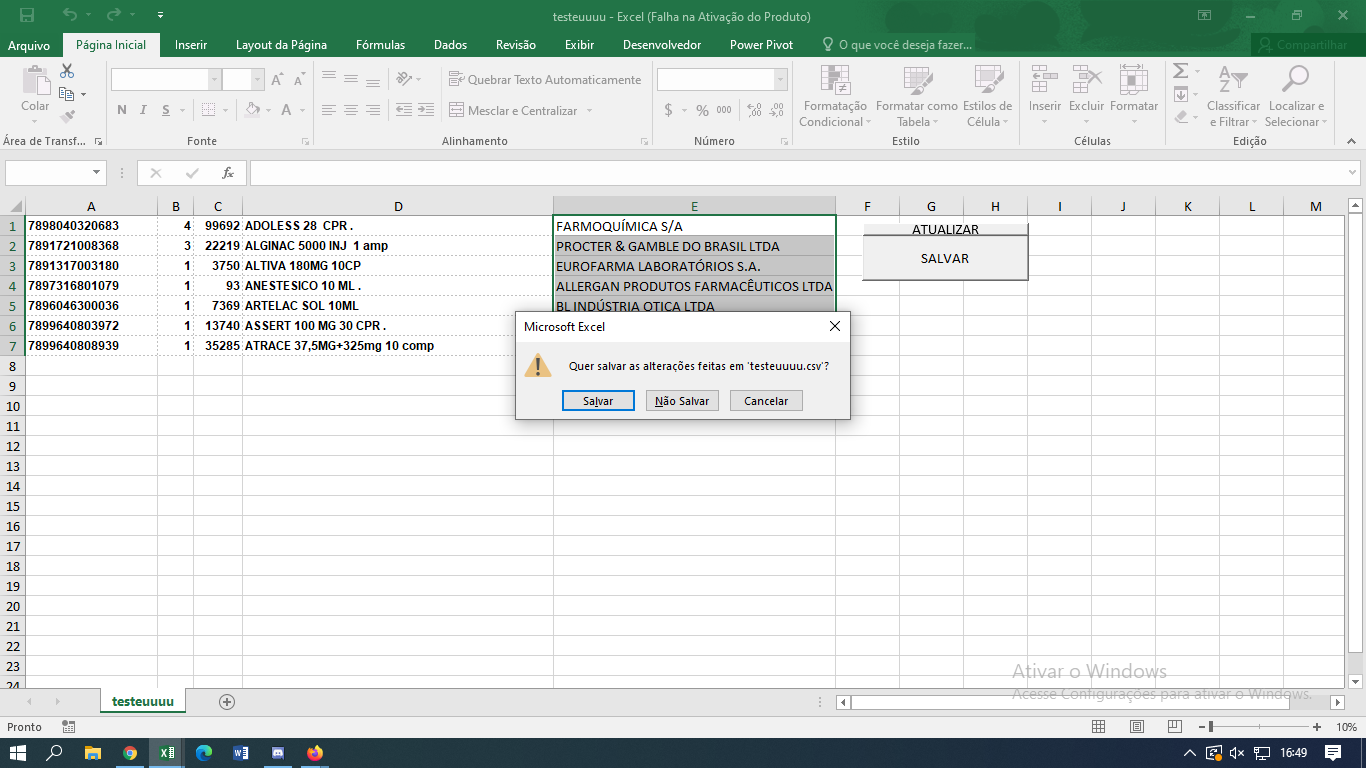Open the font name dropdown
Image resolution: width=1366 pixels, height=768 pixels.
(x=214, y=80)
